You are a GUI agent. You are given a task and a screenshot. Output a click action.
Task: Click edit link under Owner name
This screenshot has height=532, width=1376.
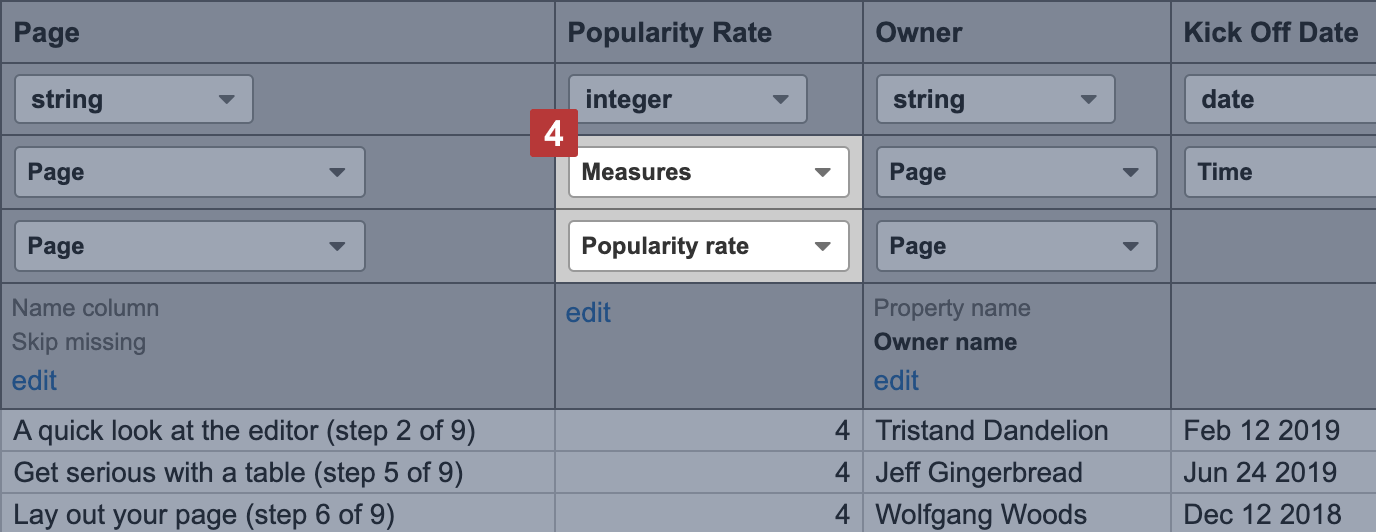coord(896,381)
